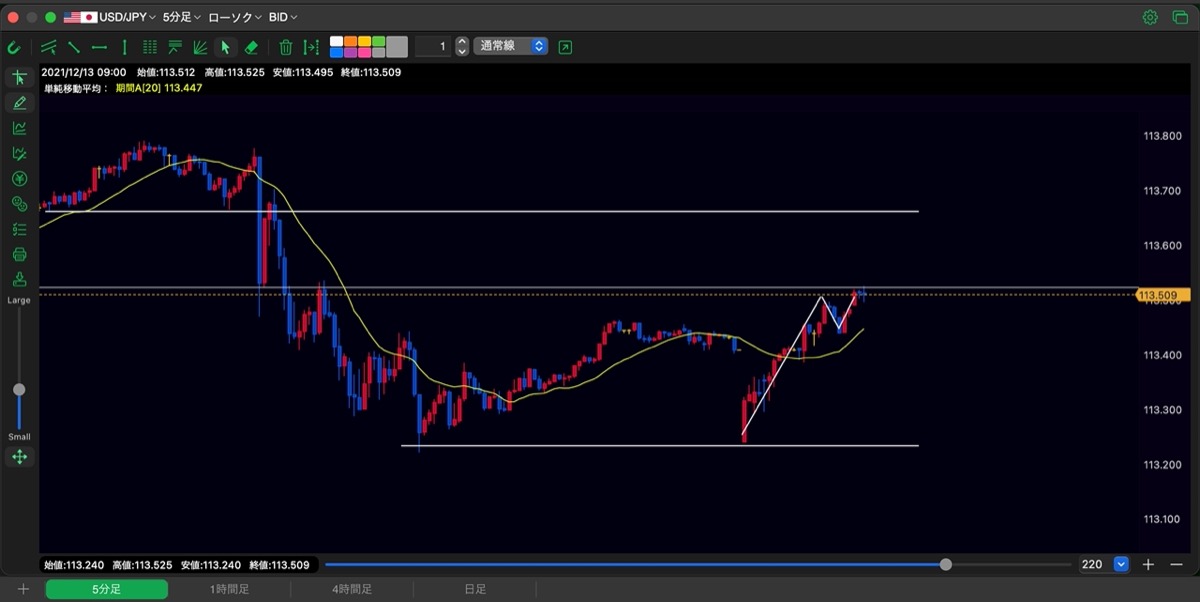Click the trash can delete icon
This screenshot has height=602, width=1200.
[285, 47]
